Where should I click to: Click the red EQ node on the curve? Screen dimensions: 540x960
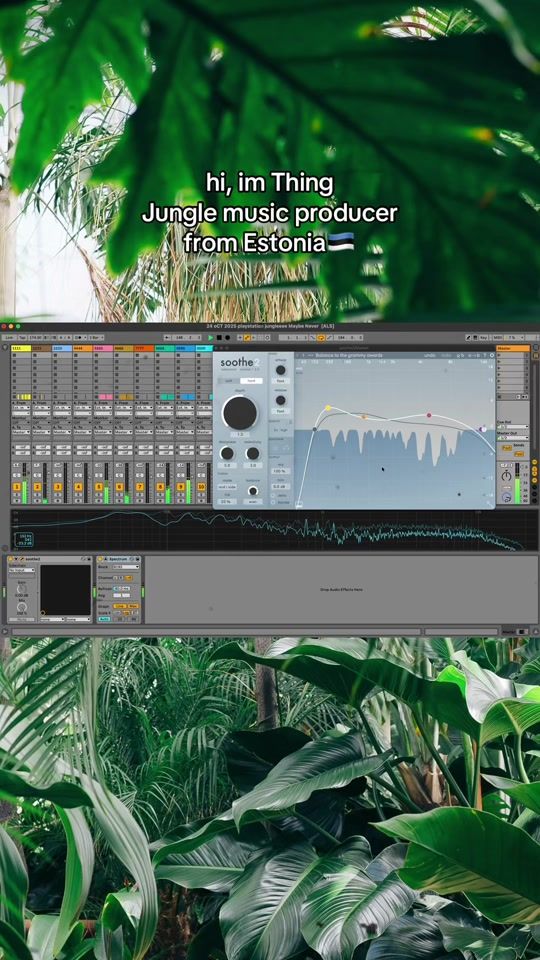(x=429, y=415)
